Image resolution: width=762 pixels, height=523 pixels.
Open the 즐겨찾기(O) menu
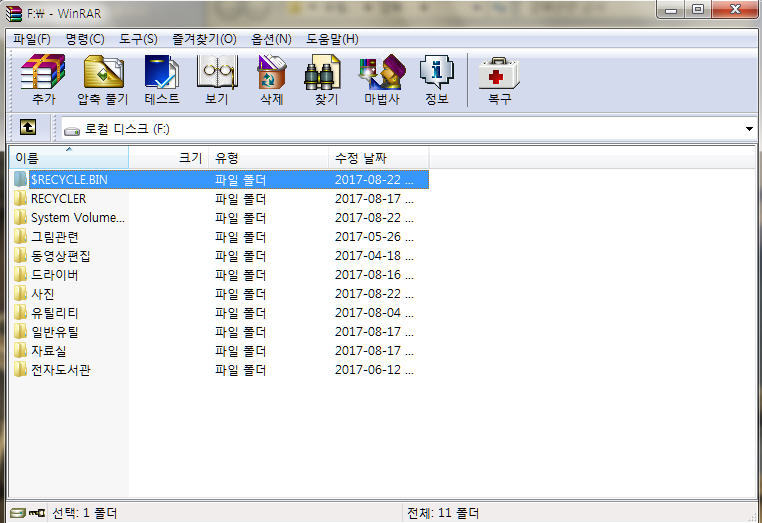[204, 39]
